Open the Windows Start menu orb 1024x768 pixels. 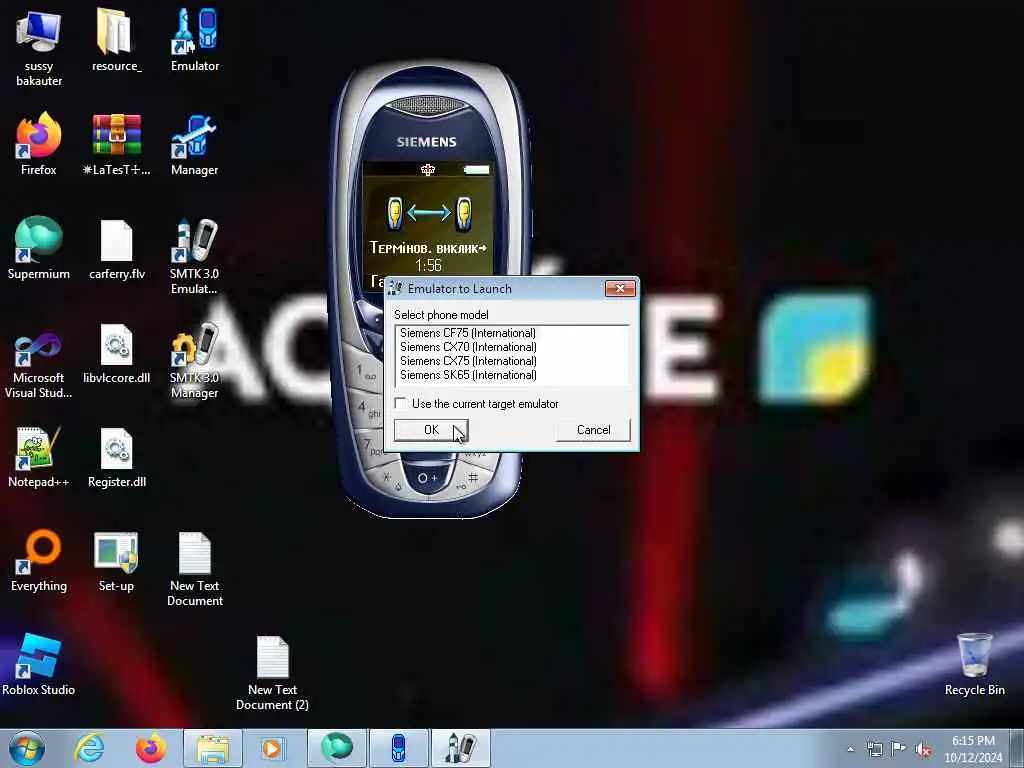point(27,748)
